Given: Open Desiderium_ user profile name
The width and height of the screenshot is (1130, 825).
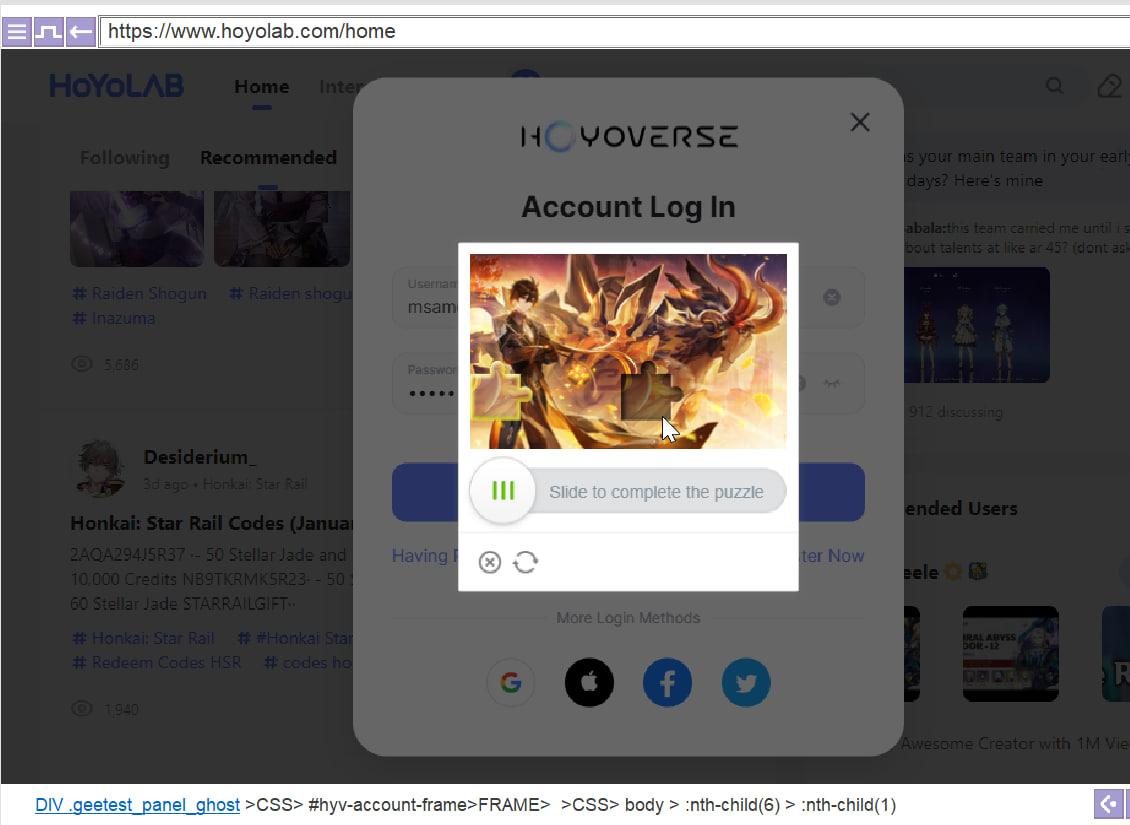Looking at the screenshot, I should tap(199, 458).
